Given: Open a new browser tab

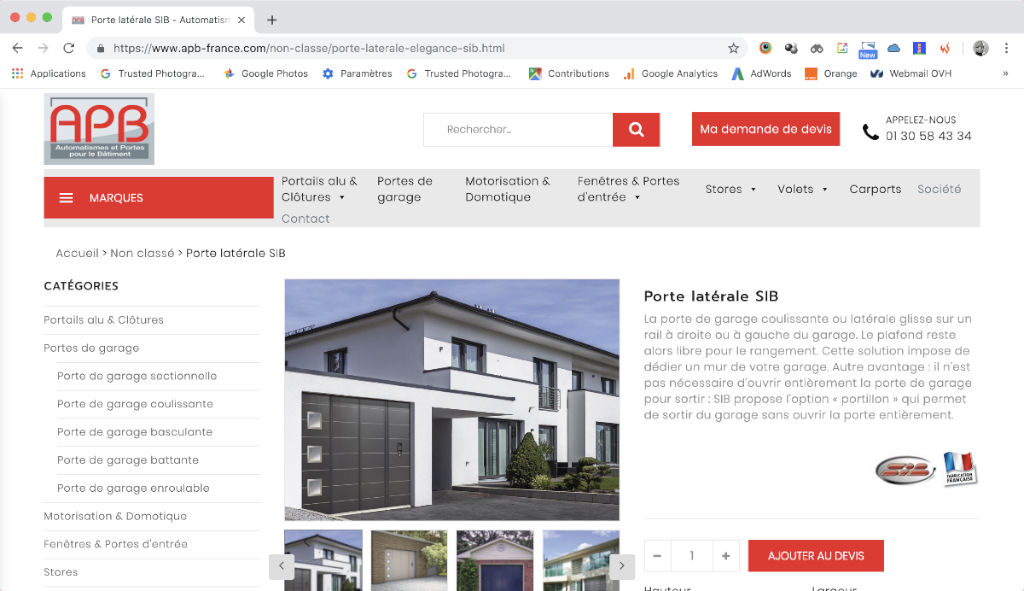Looking at the screenshot, I should [272, 20].
